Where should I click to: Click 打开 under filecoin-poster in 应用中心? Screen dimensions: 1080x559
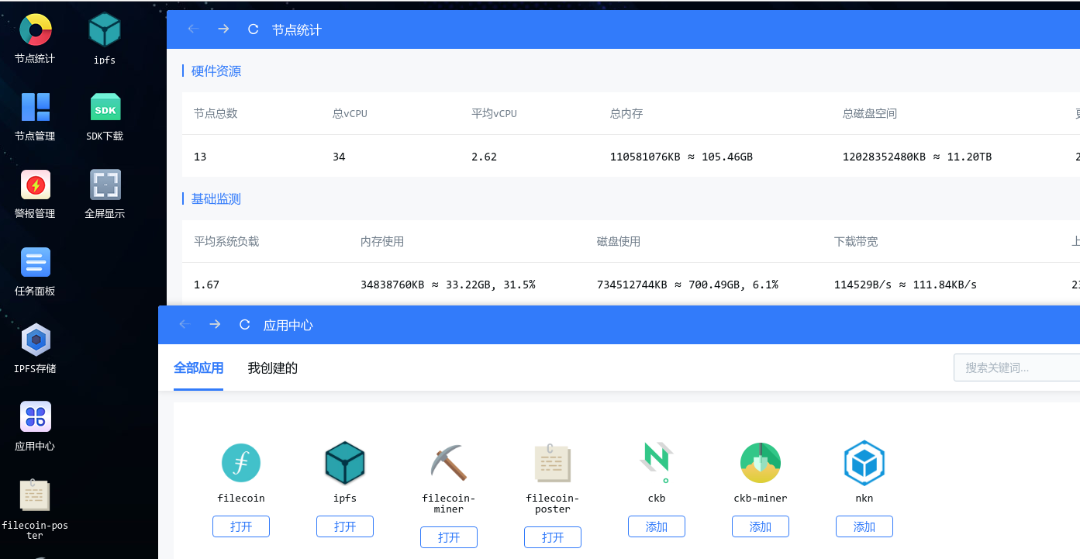point(552,537)
